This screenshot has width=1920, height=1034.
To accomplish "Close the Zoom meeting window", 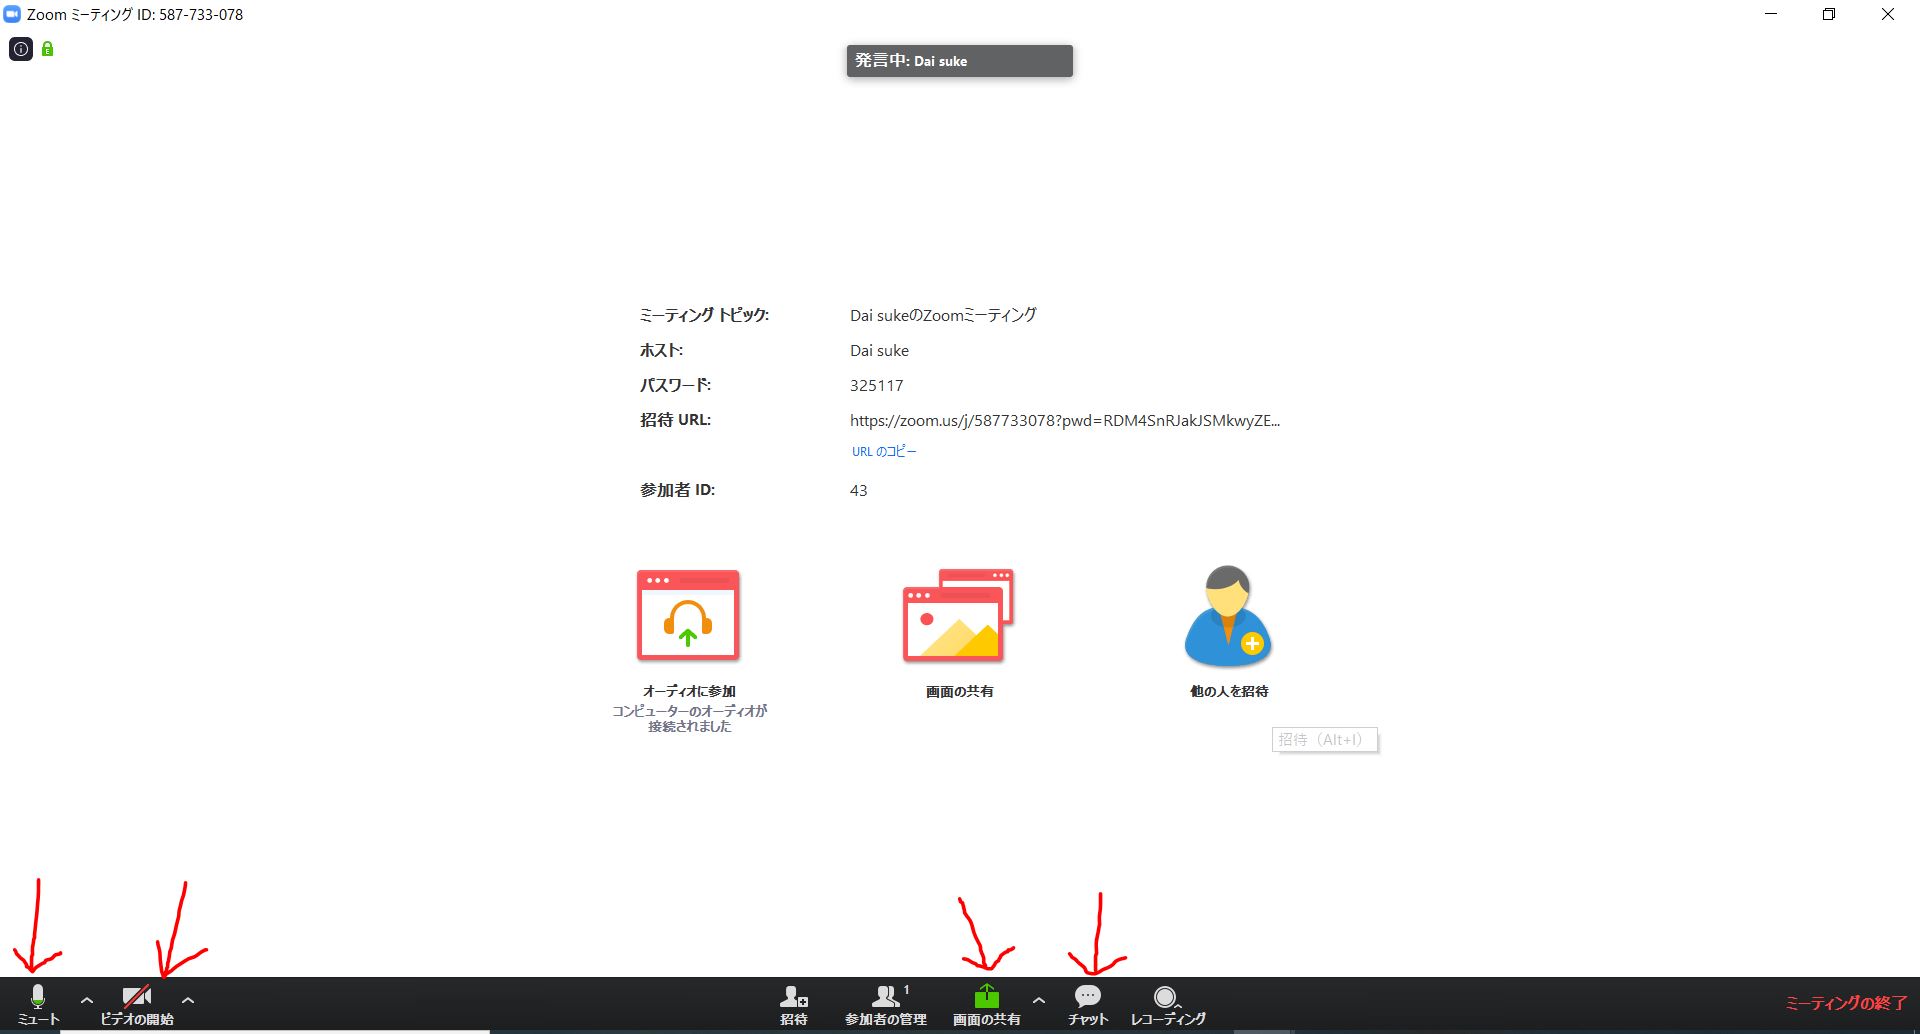I will pyautogui.click(x=1888, y=14).
